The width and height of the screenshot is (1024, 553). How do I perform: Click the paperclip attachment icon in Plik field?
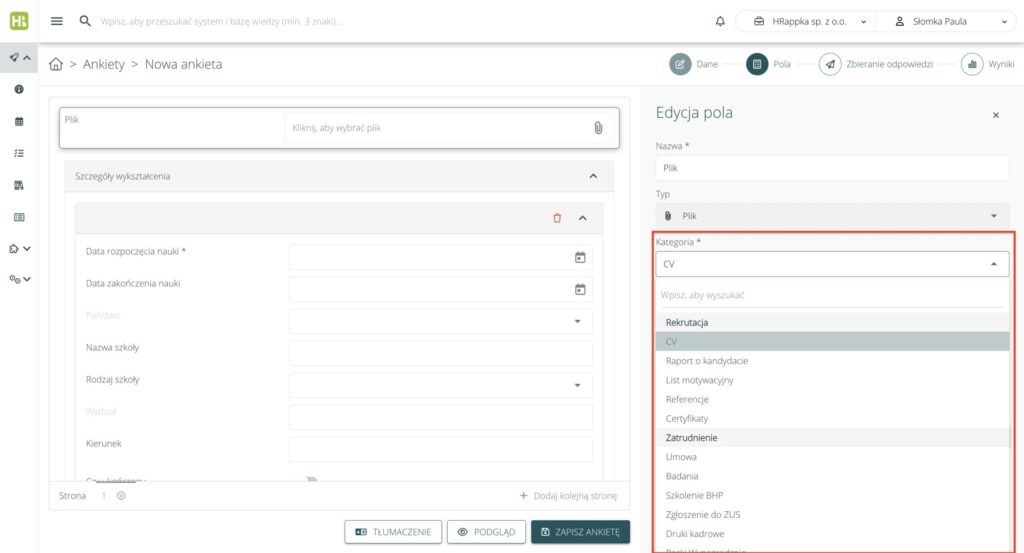tap(598, 128)
